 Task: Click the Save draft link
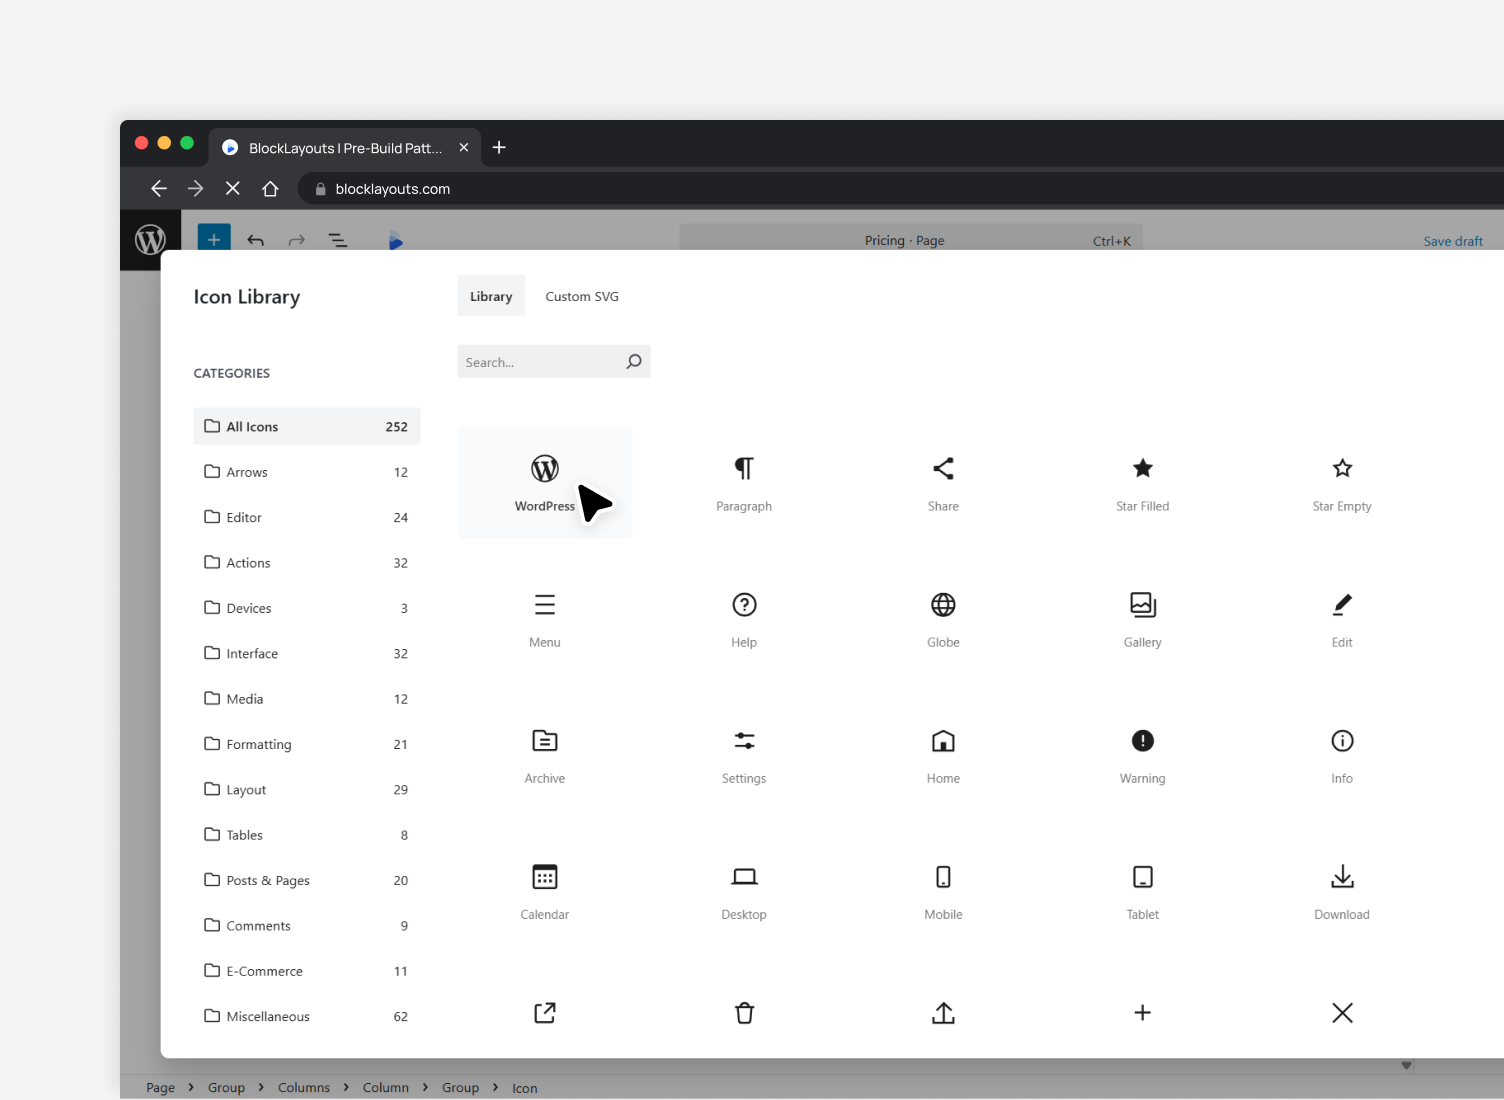tap(1453, 241)
